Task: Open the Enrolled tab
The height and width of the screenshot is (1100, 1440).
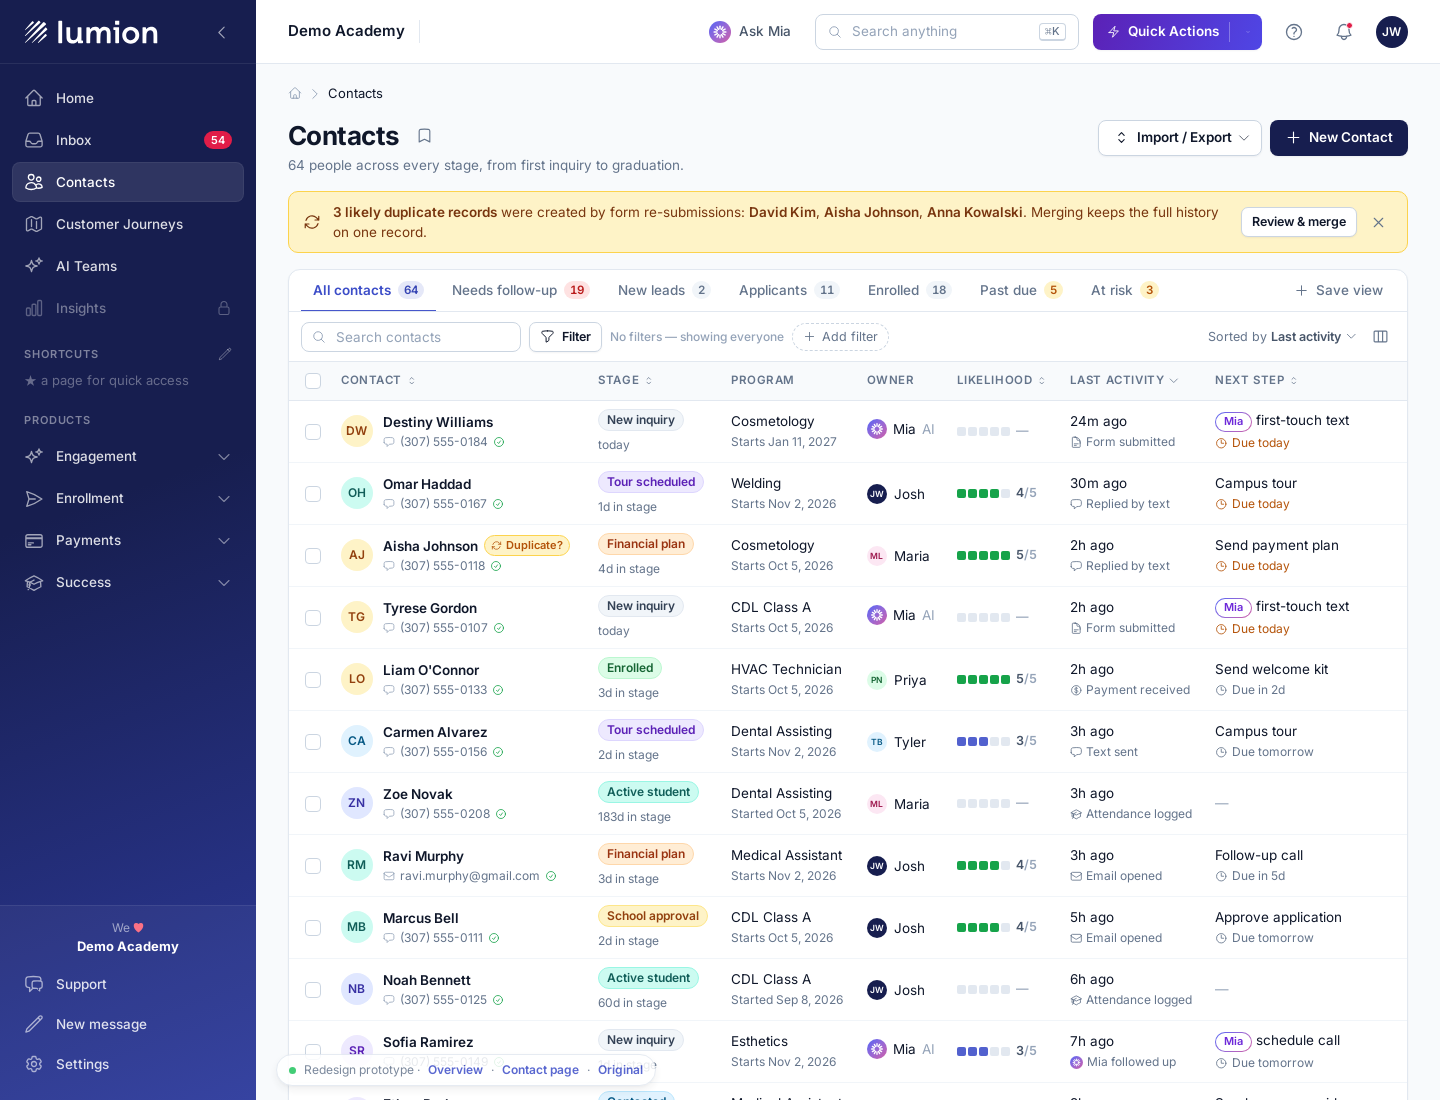Action: coord(909,290)
